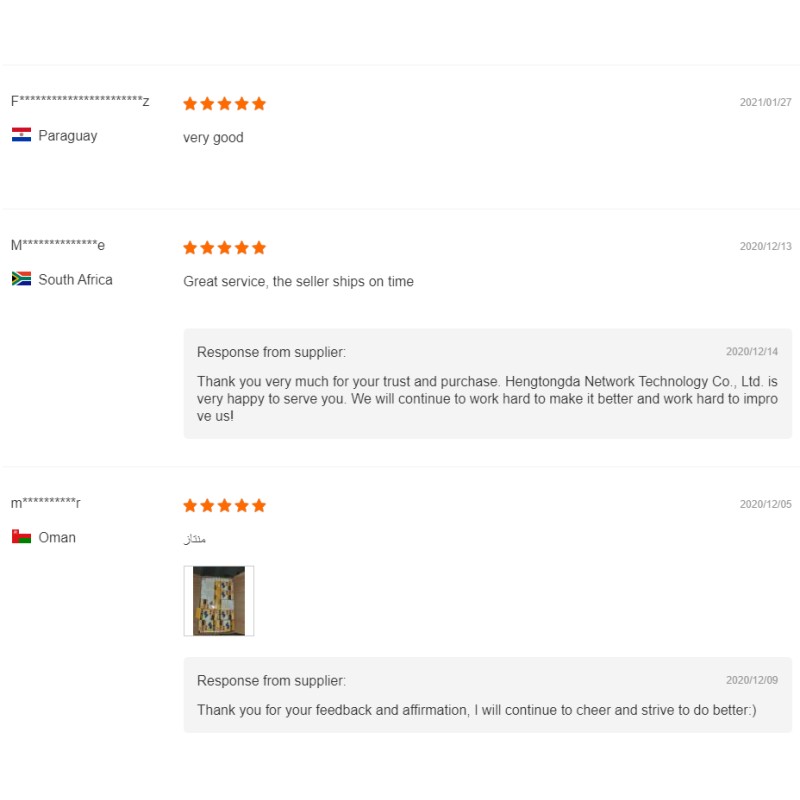Click reviewer name m***r

coord(46,503)
